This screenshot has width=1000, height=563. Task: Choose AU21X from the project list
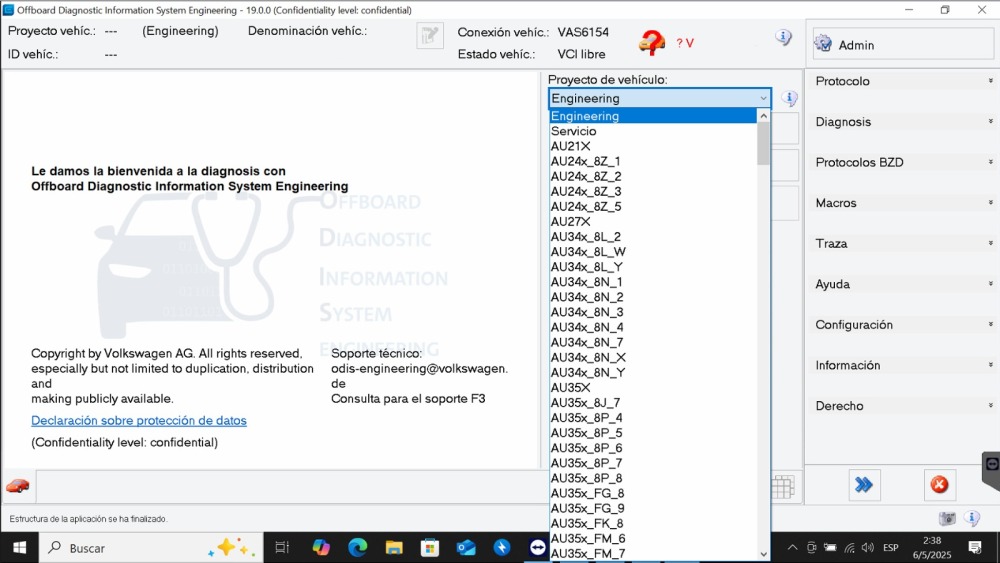click(x=653, y=146)
